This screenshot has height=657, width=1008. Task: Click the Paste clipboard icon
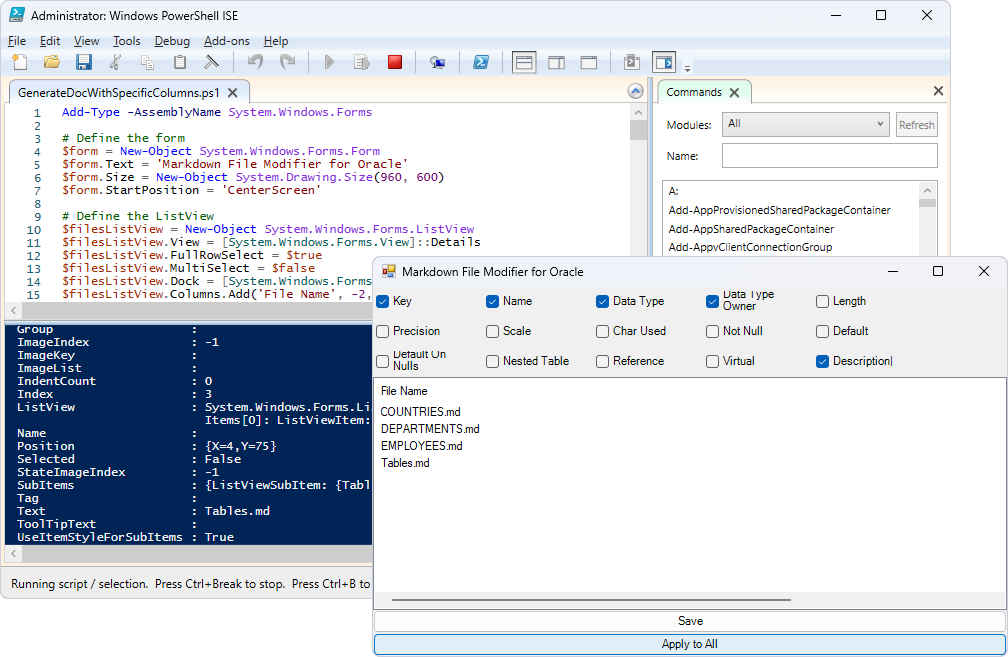(180, 62)
